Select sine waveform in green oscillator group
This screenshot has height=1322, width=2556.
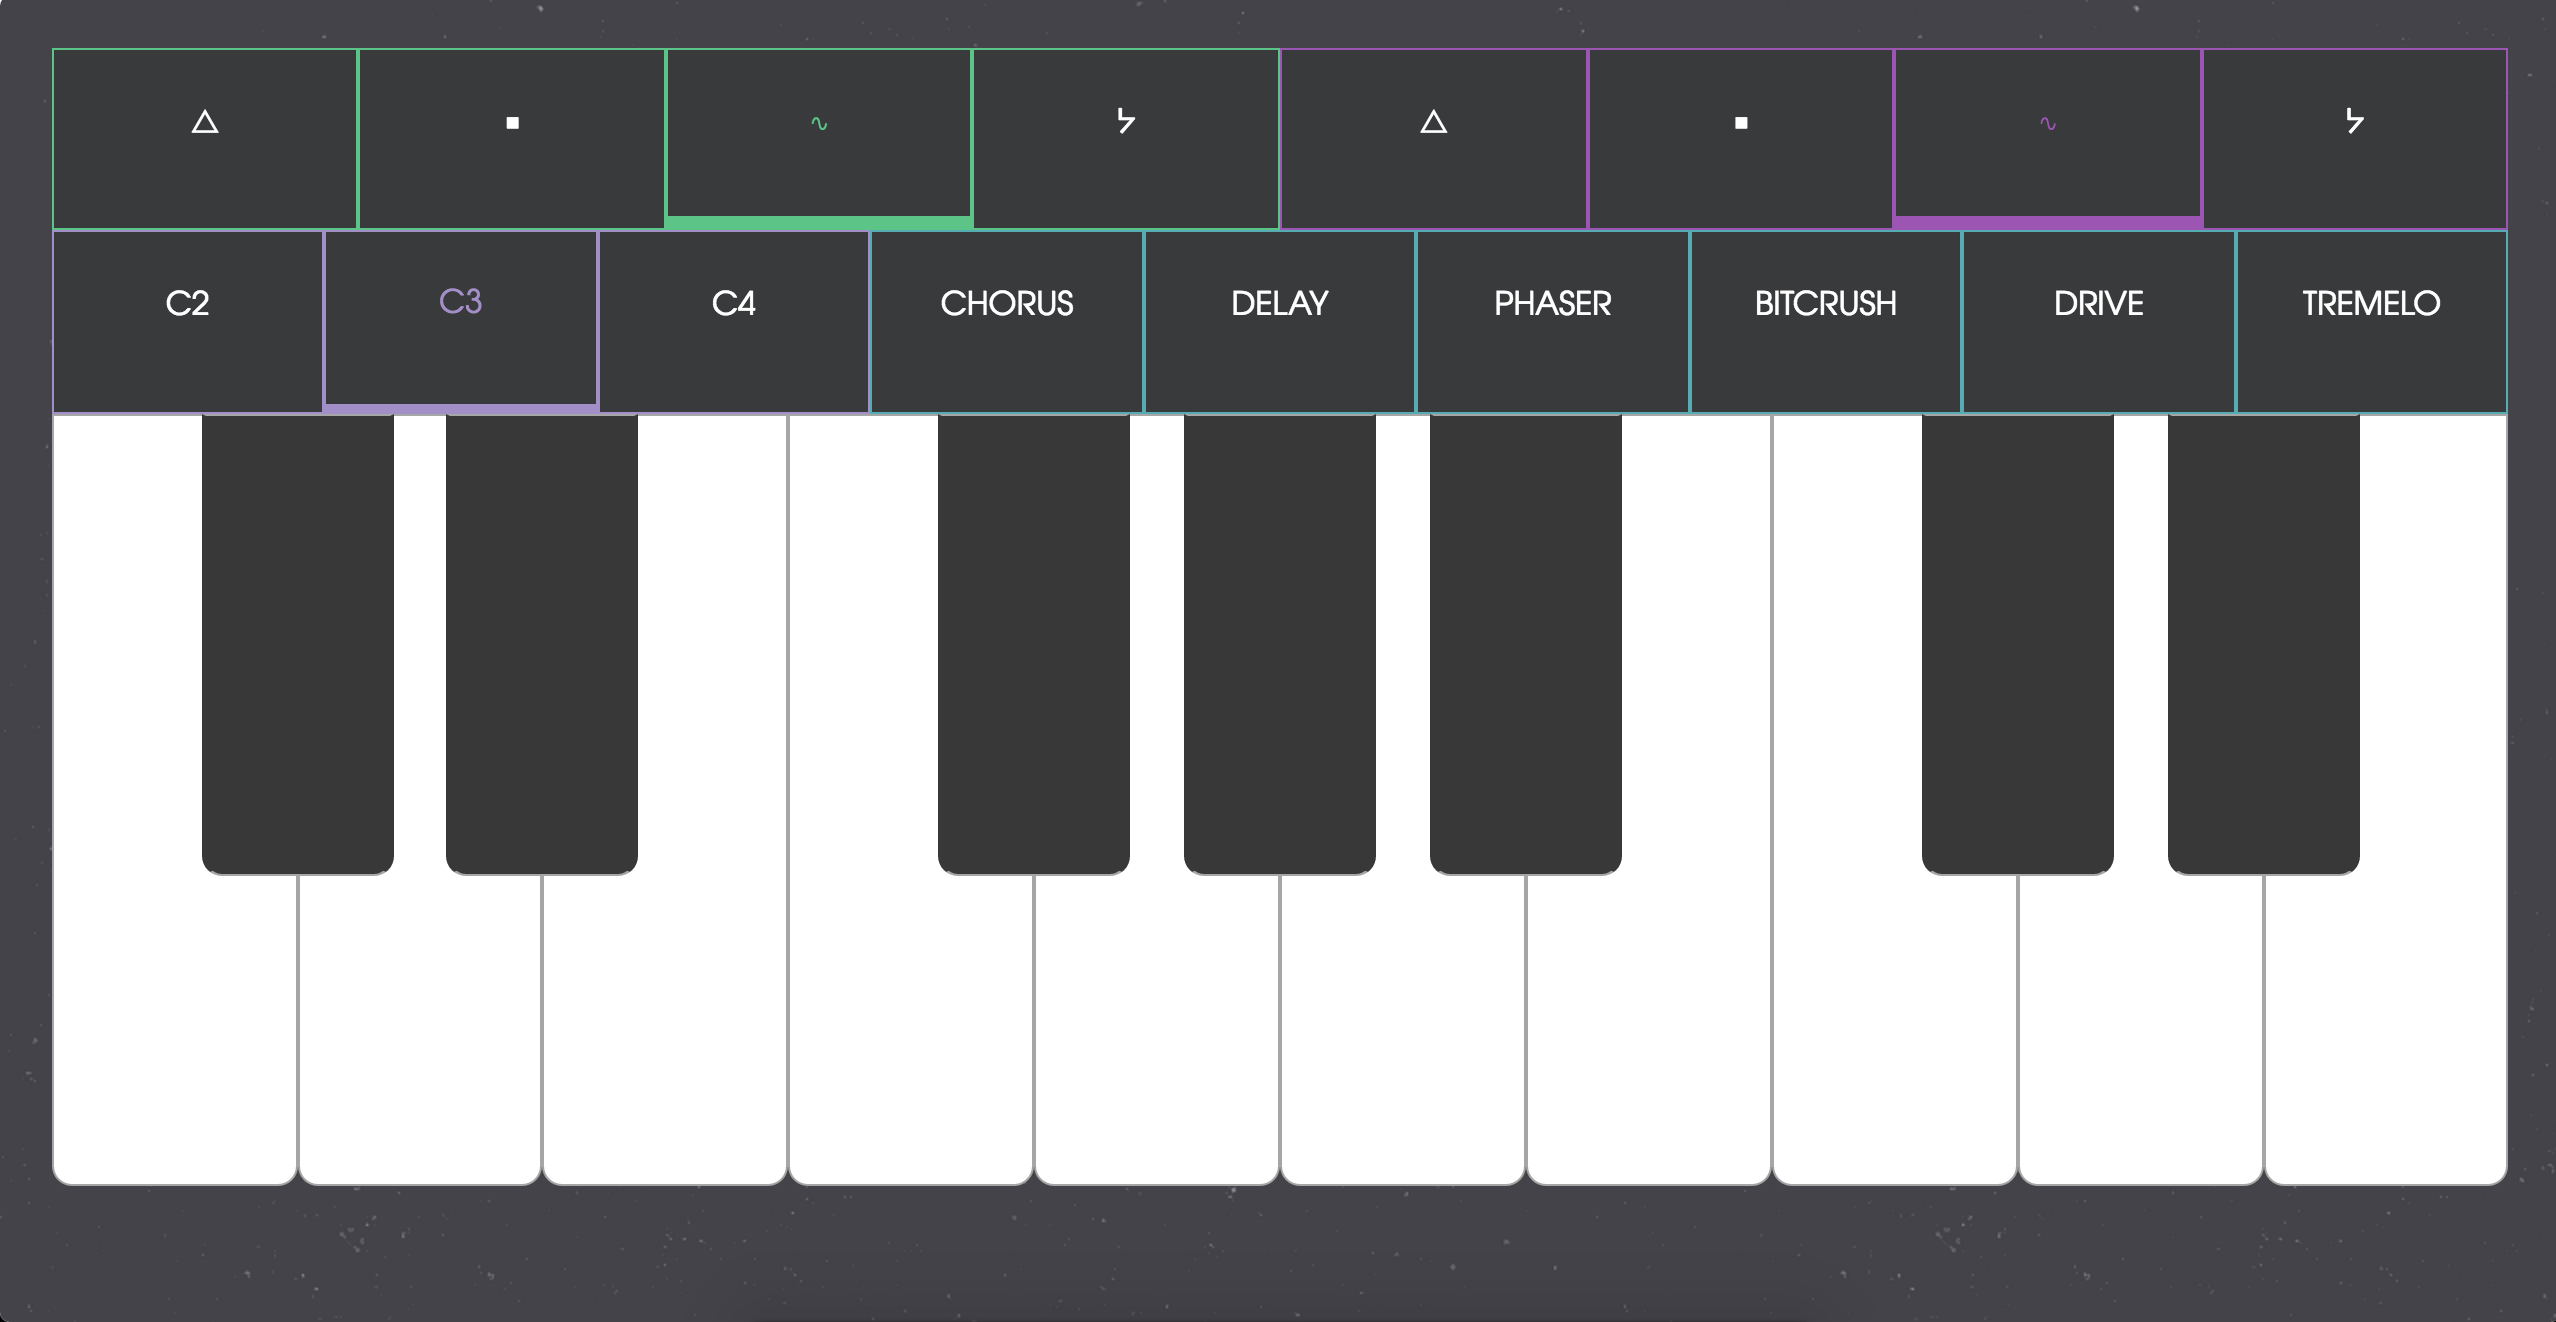(x=819, y=139)
